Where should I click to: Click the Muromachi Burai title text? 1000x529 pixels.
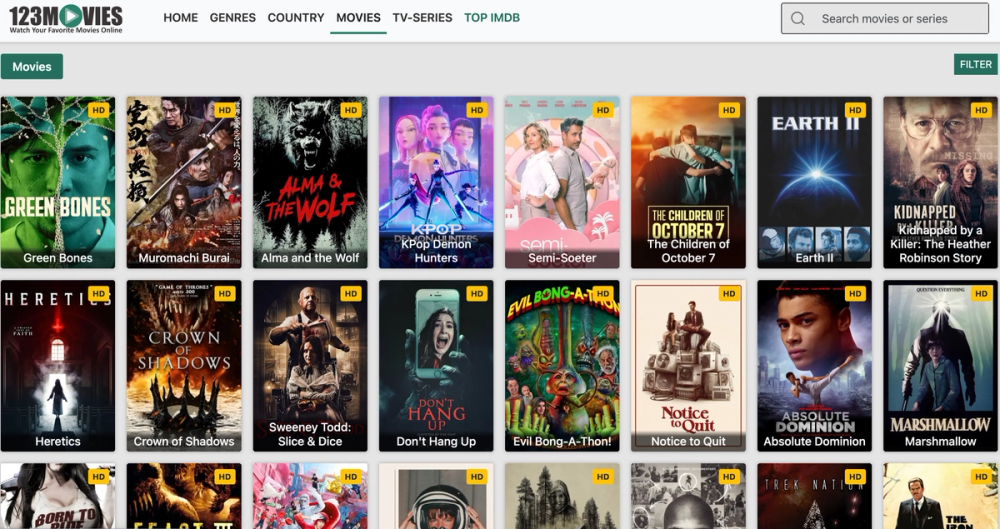(184, 258)
